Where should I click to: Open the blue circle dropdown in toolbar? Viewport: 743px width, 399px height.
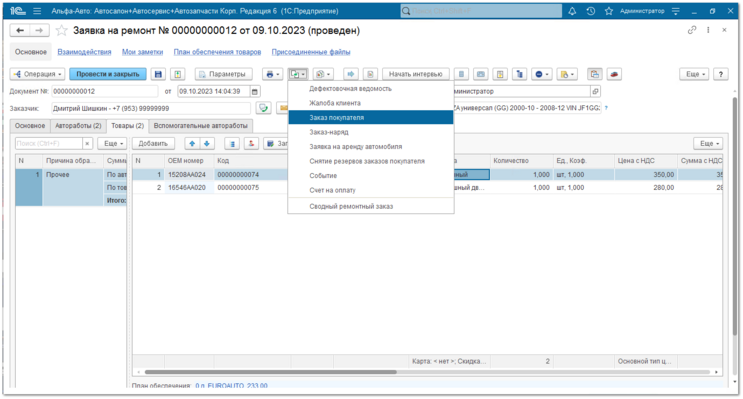[542, 74]
